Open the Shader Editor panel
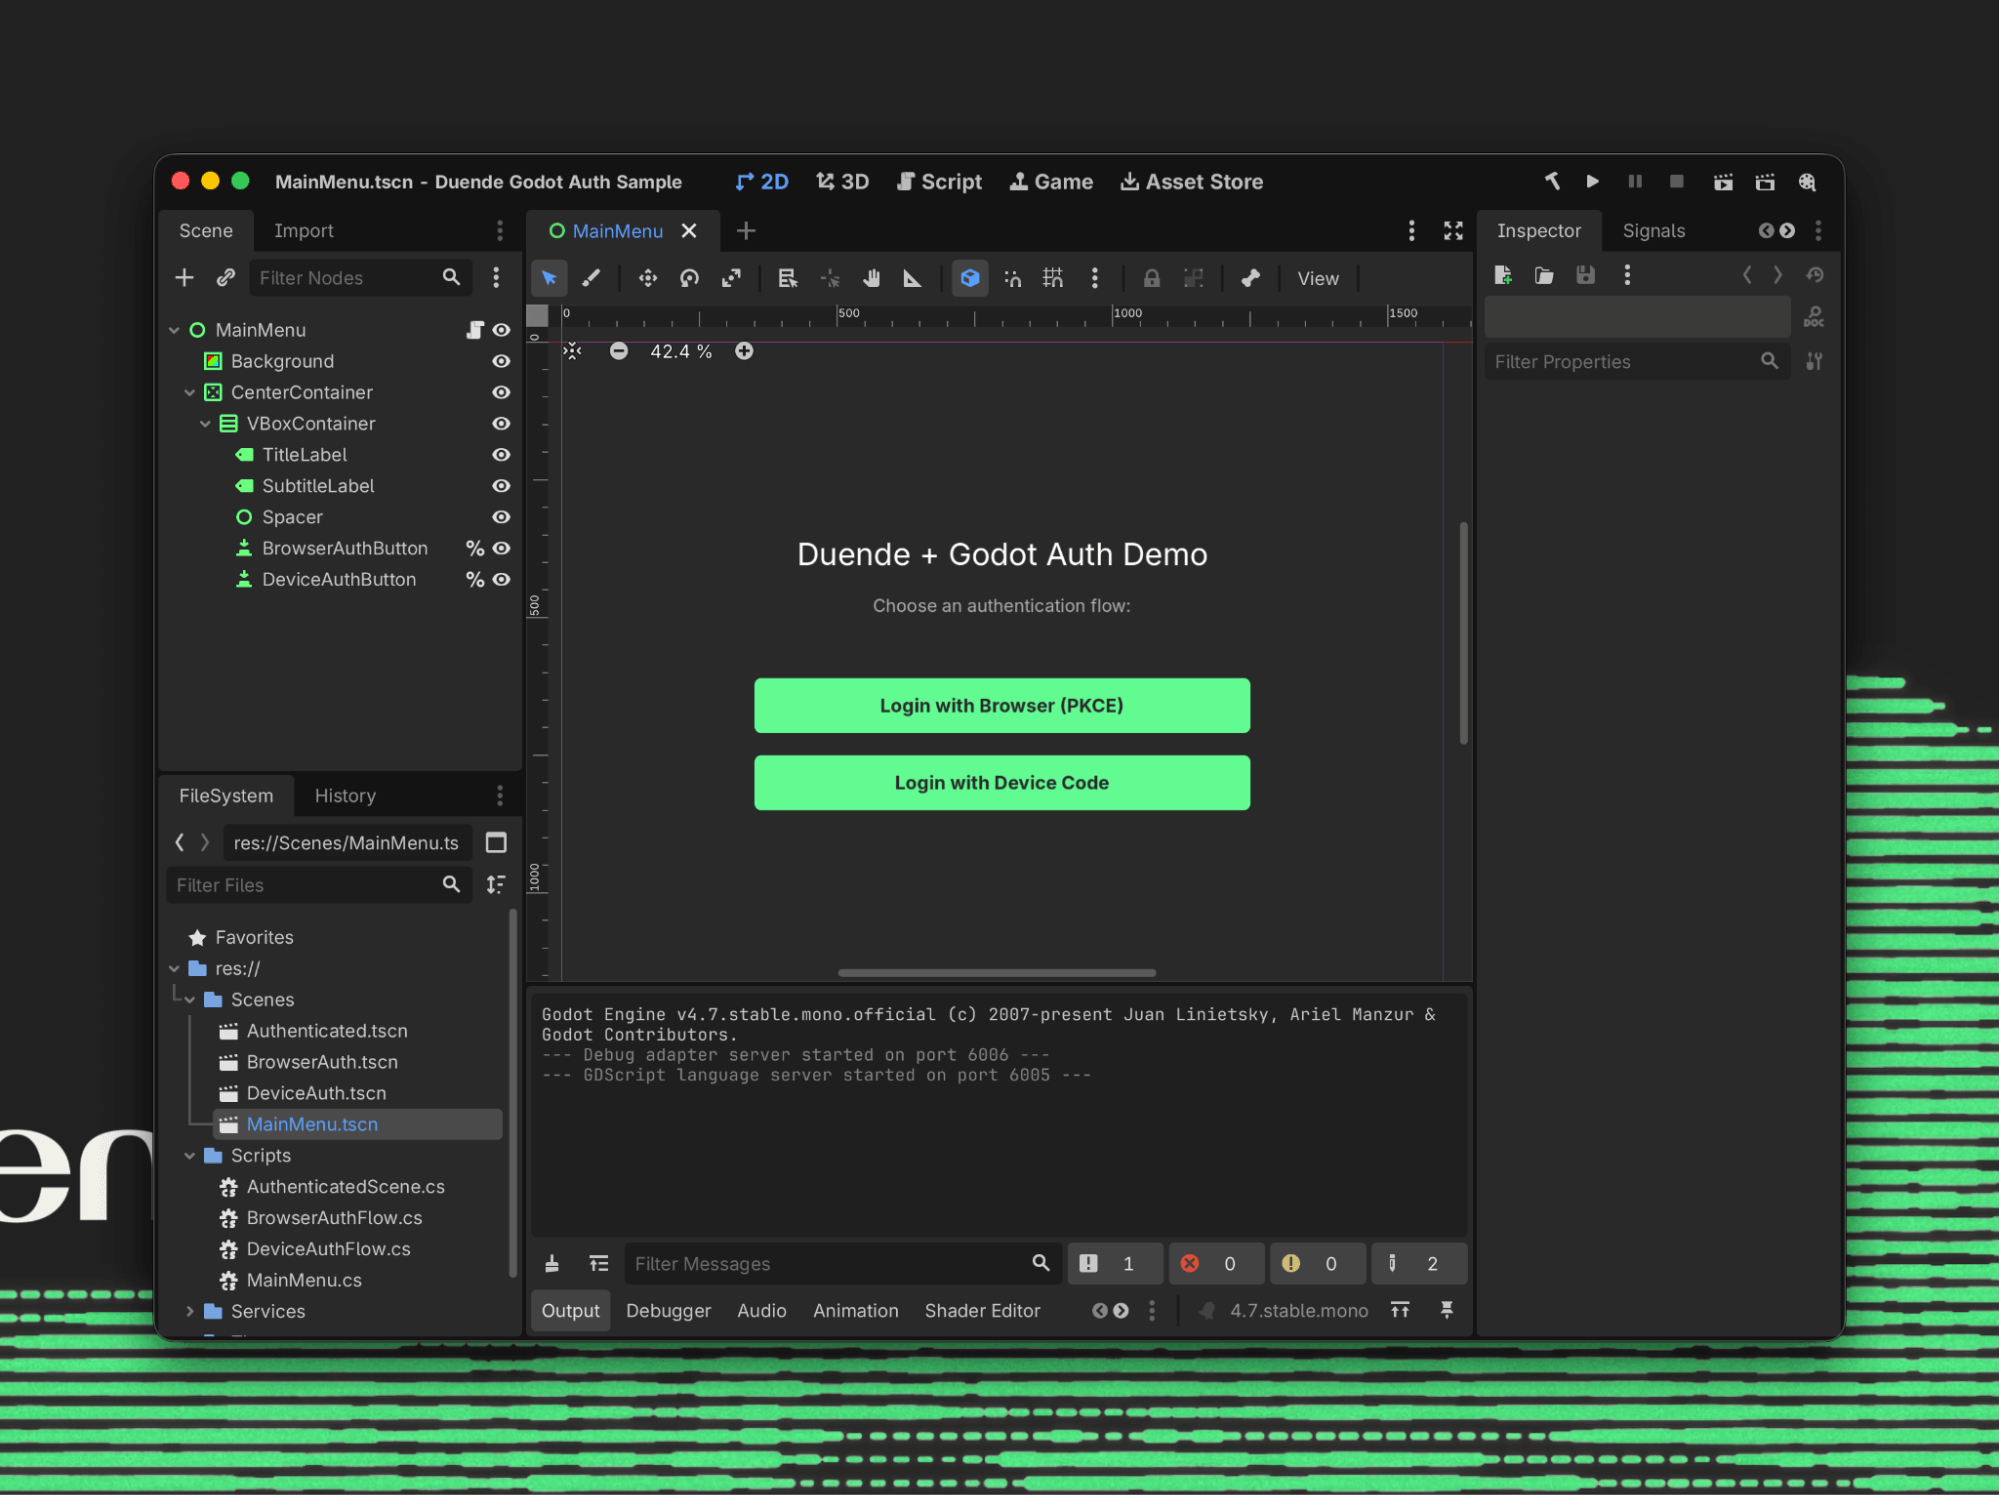 (x=982, y=1311)
